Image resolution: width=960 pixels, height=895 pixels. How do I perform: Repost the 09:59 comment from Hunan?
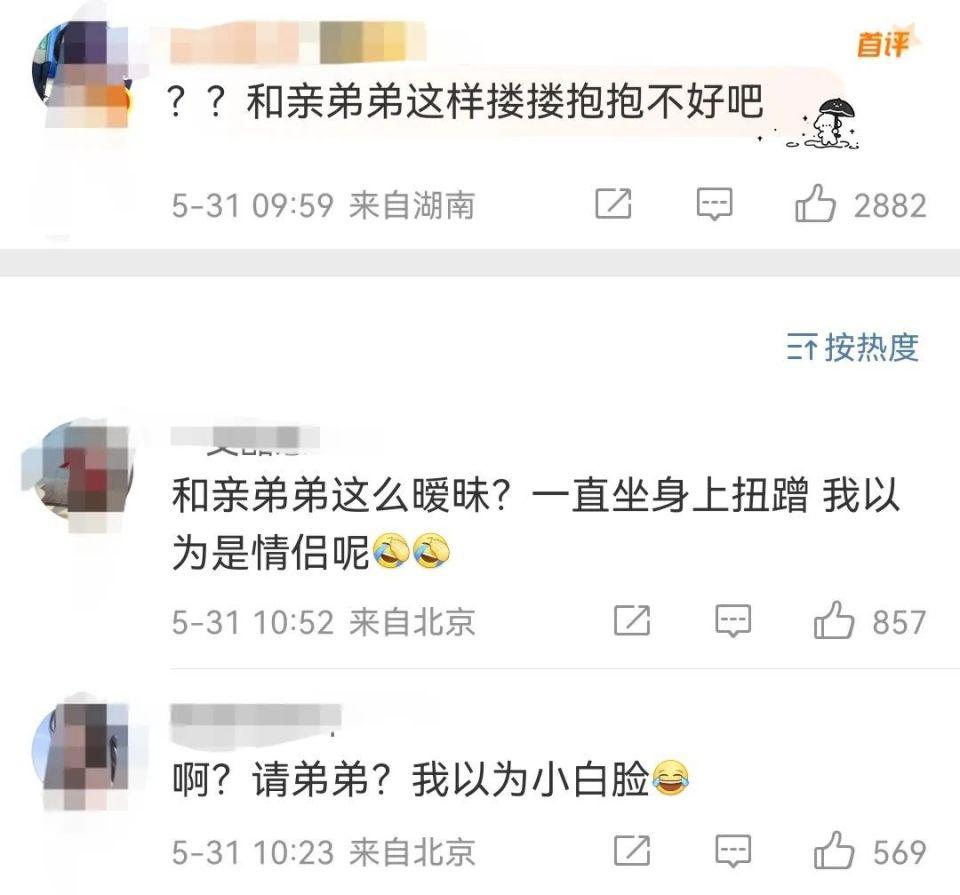tap(613, 204)
